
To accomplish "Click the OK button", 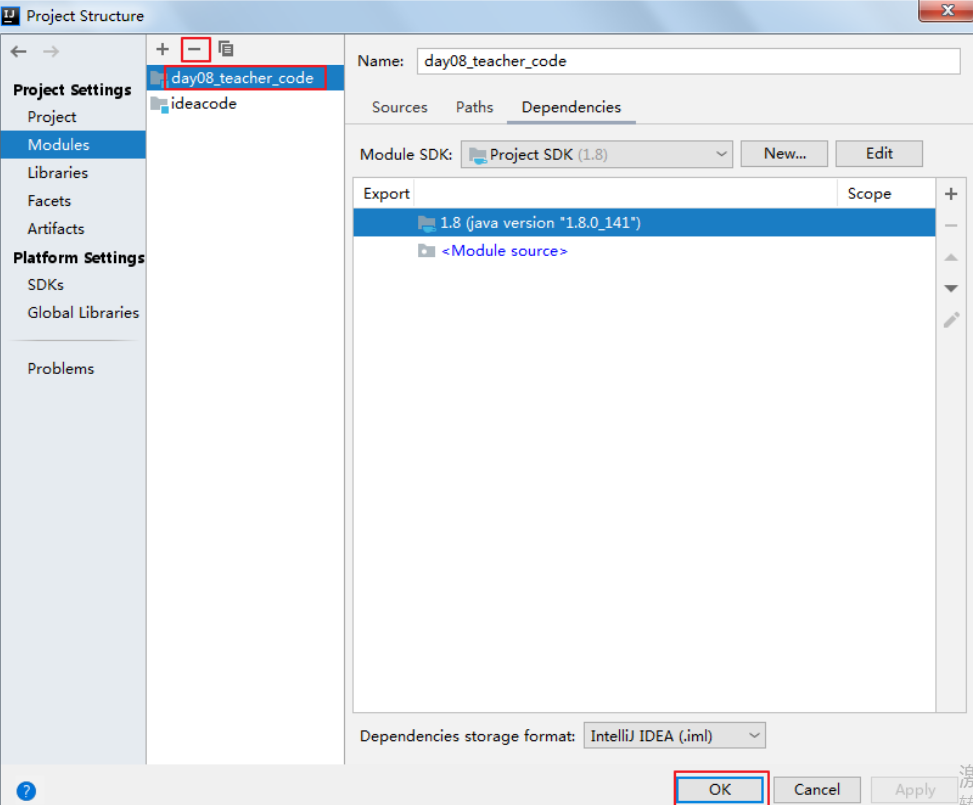I will 720,789.
